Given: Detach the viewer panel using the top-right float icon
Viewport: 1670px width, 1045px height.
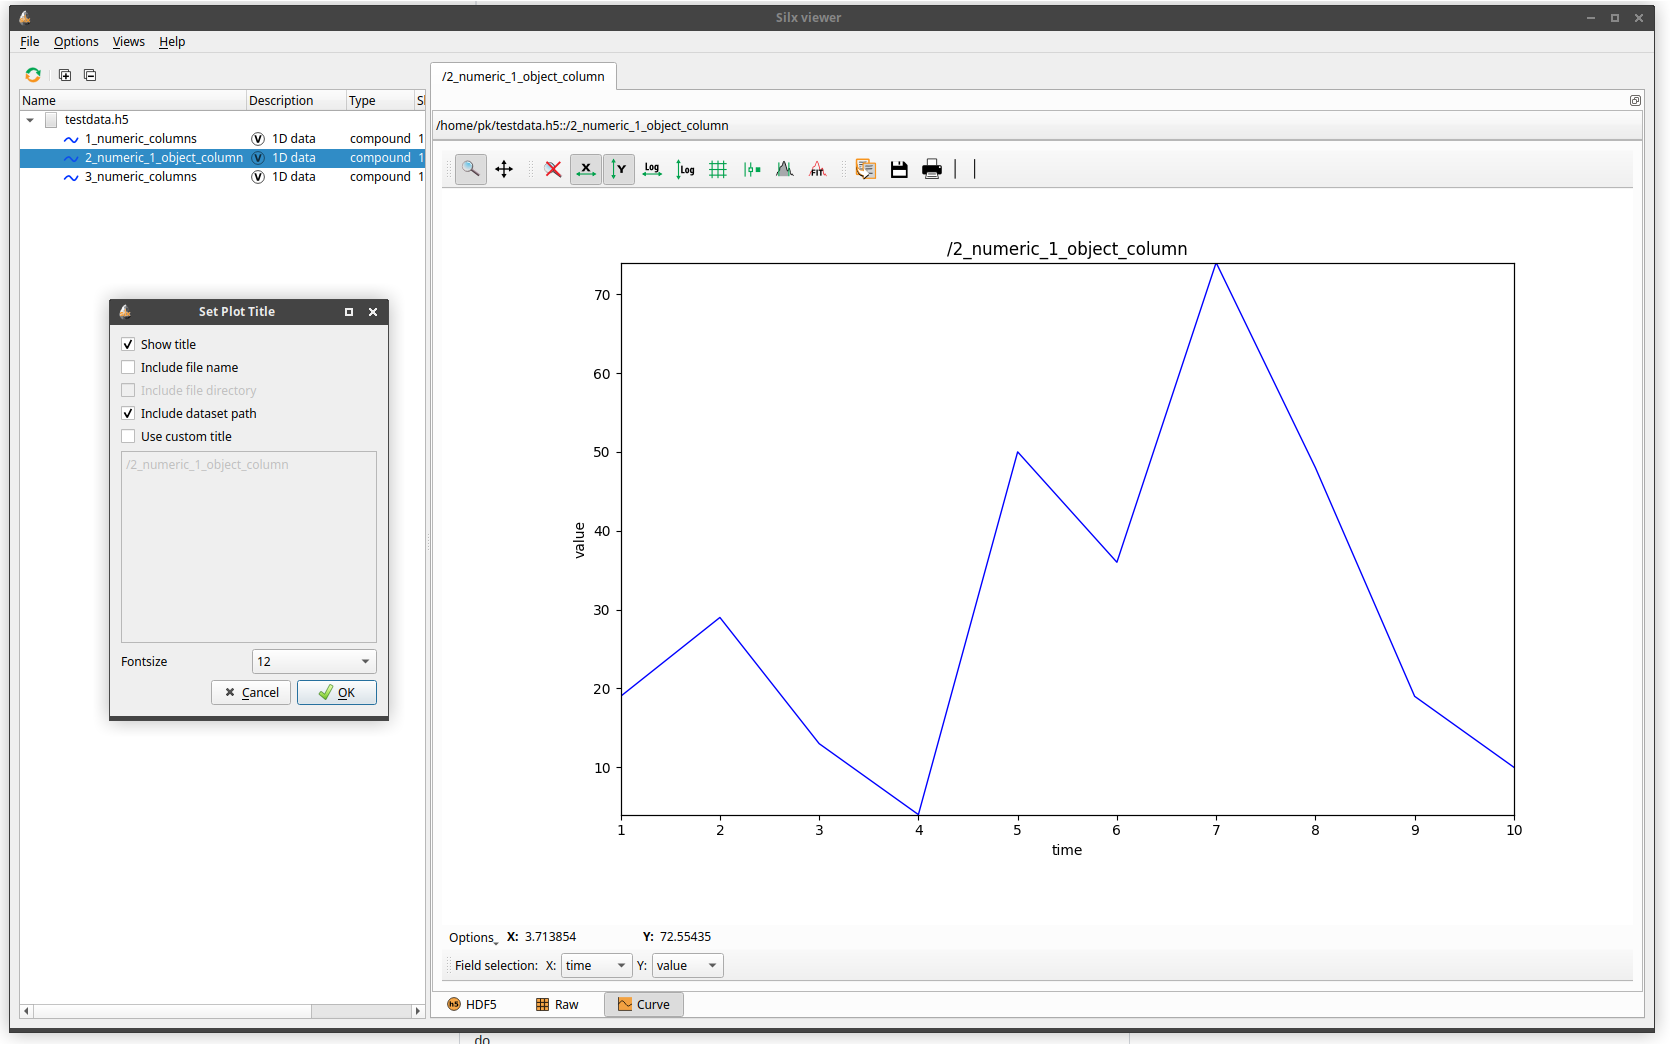Looking at the screenshot, I should pos(1635,100).
